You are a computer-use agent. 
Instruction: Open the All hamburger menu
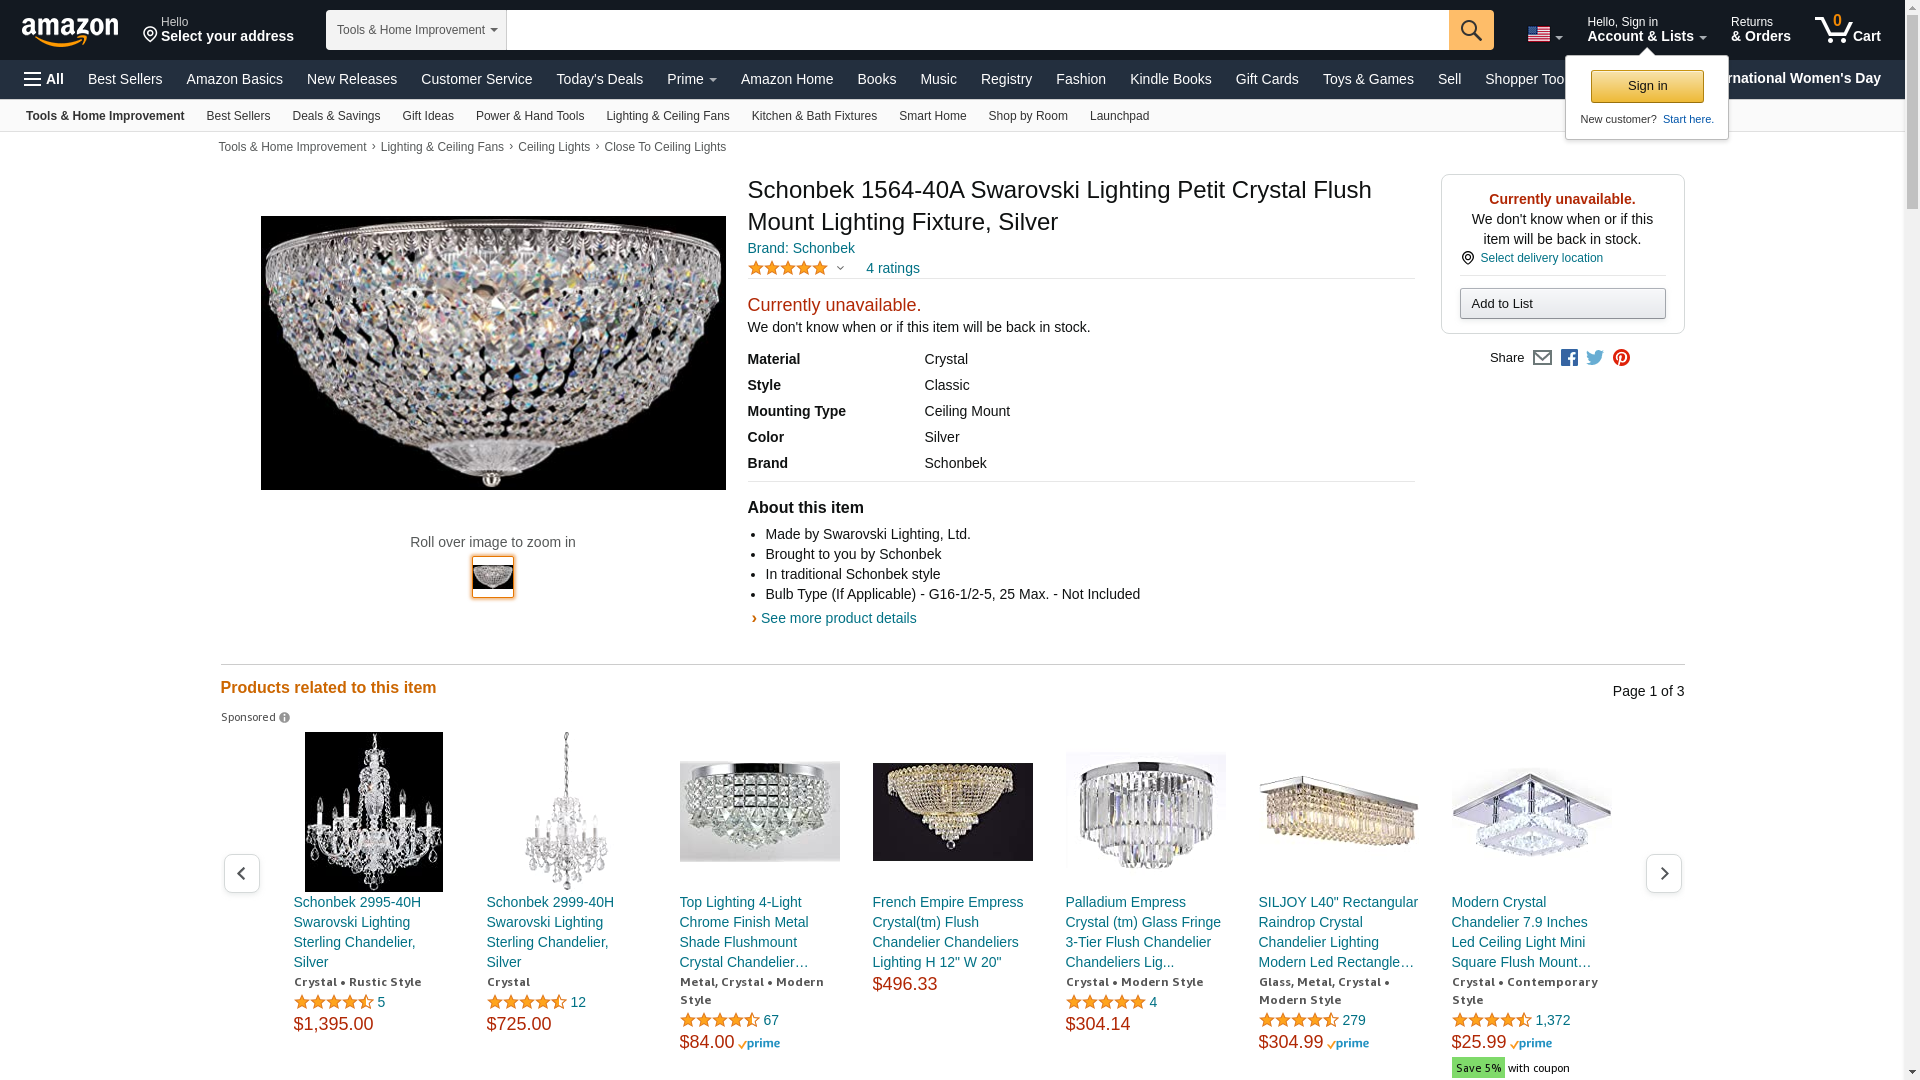pyautogui.click(x=44, y=79)
